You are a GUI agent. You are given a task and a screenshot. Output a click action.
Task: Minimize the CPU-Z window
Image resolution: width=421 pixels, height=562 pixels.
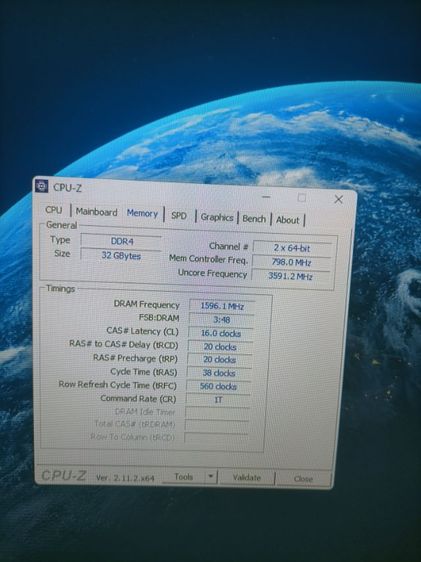point(266,197)
